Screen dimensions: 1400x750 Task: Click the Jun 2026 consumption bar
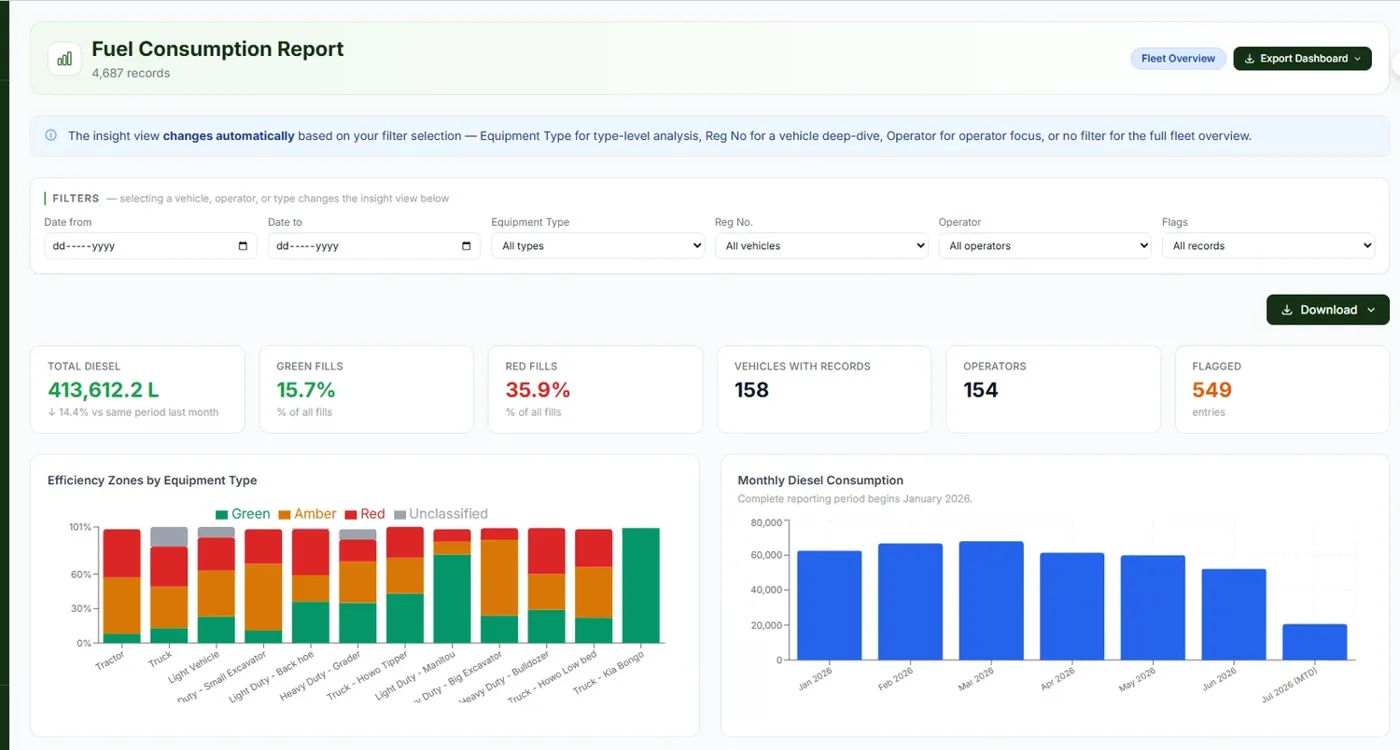pos(1234,615)
